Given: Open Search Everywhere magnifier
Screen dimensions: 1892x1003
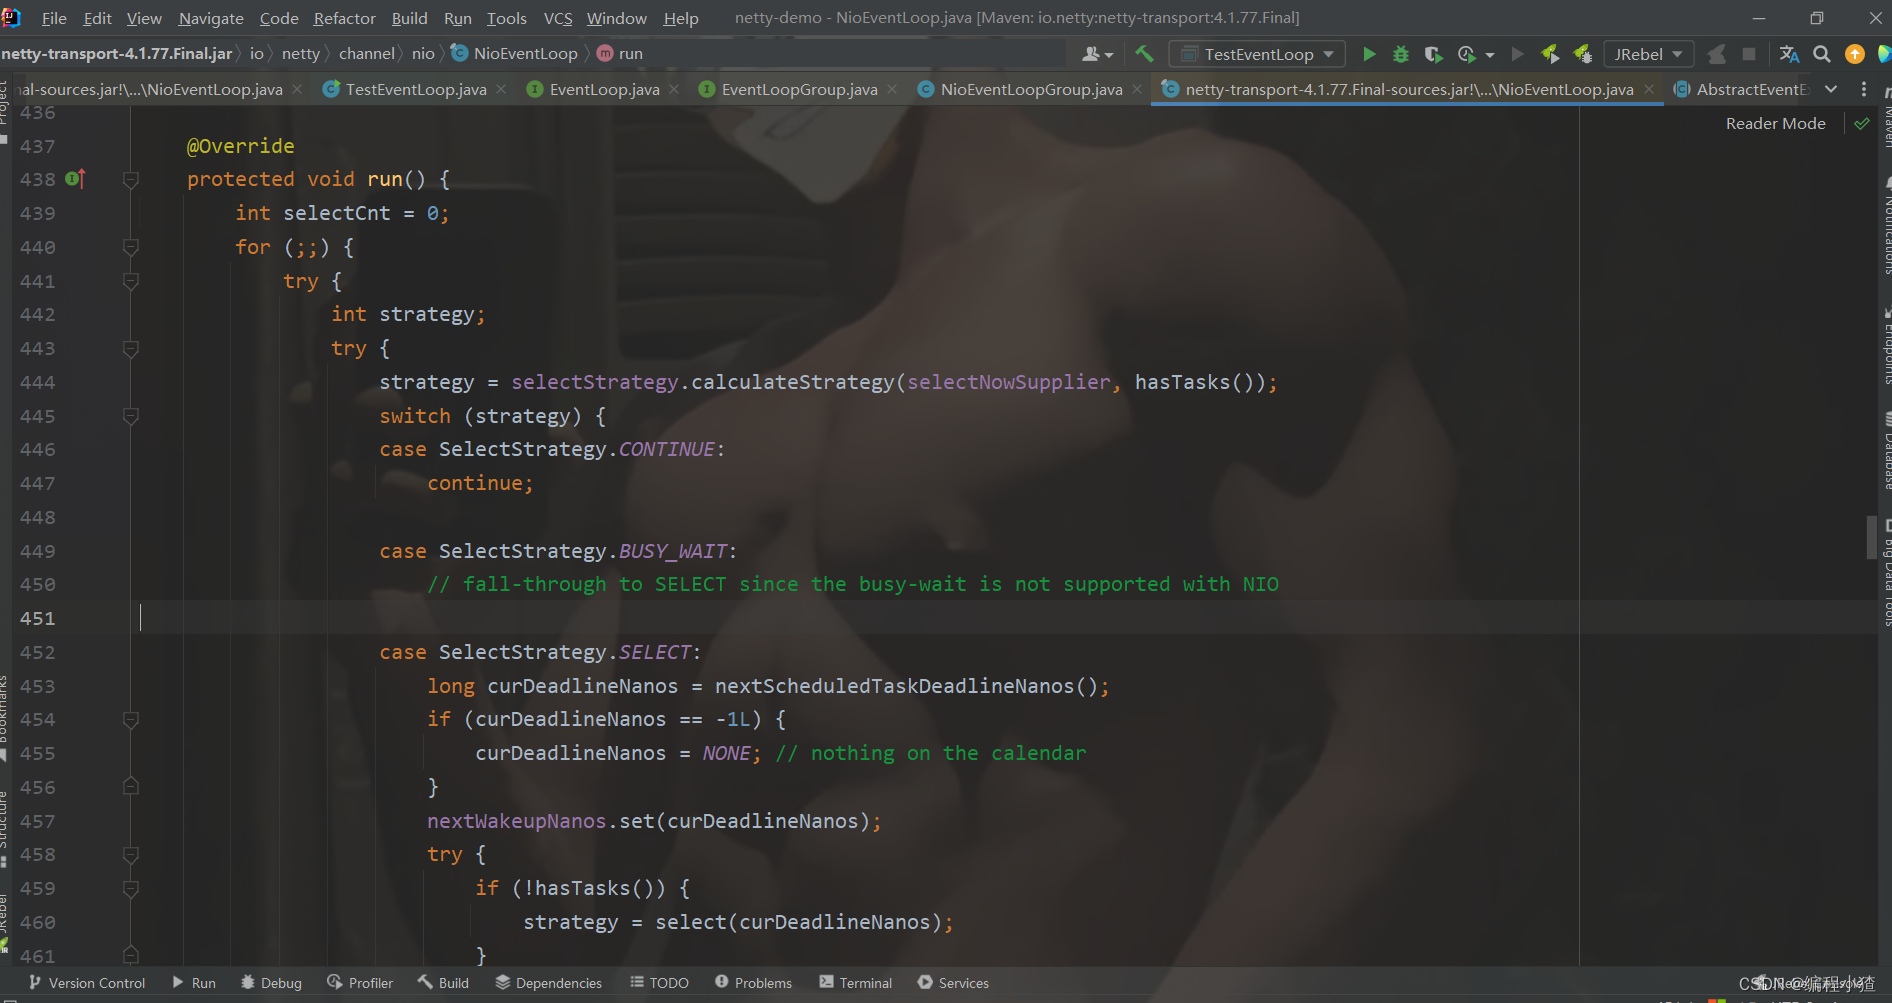Looking at the screenshot, I should [x=1822, y=53].
